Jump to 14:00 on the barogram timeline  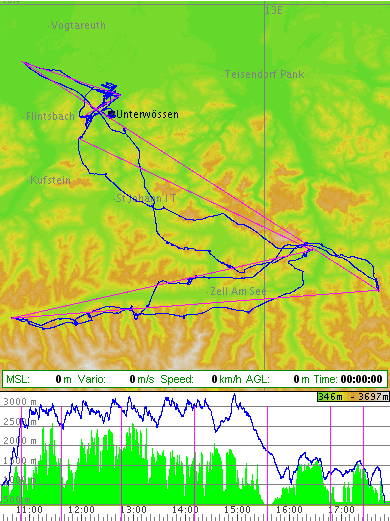pyautogui.click(x=185, y=510)
